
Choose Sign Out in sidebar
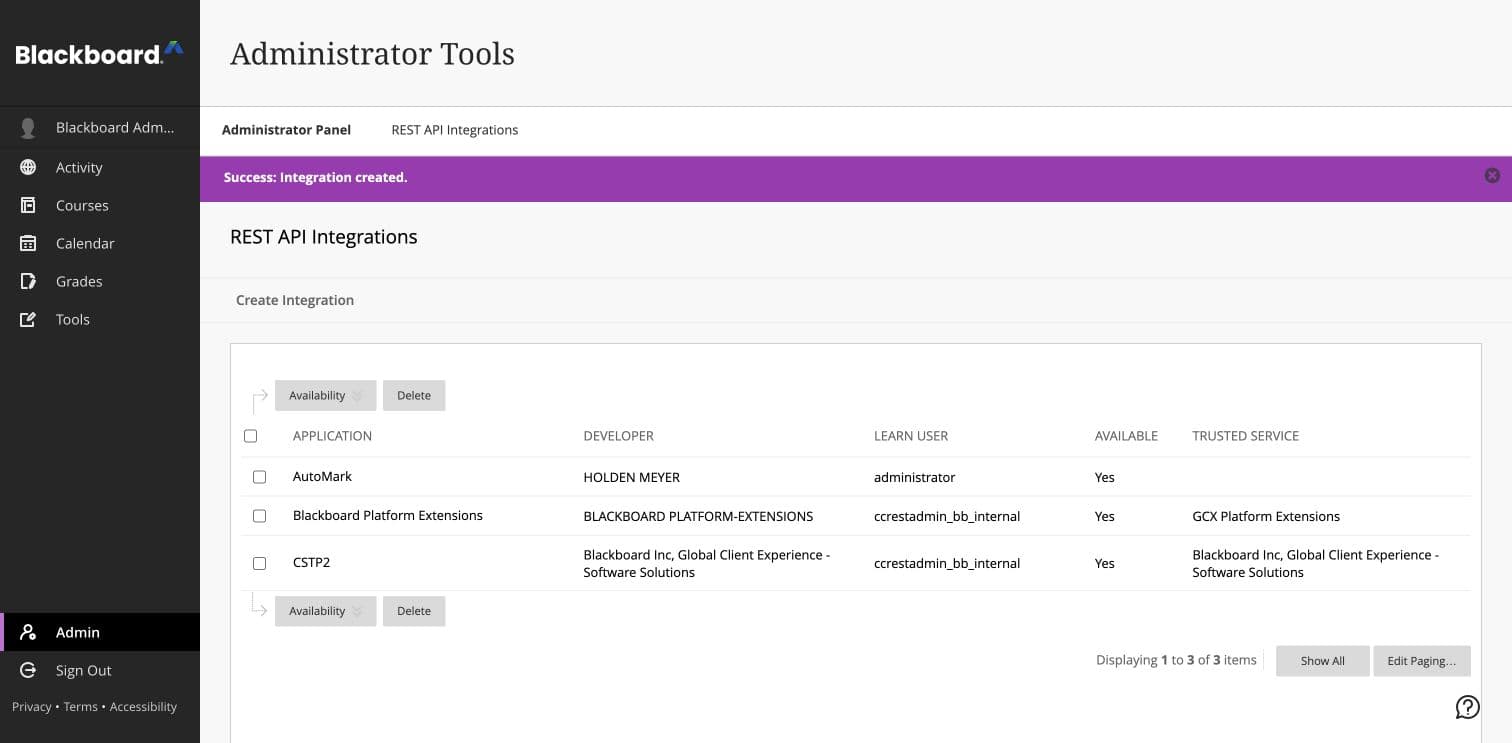[100, 670]
